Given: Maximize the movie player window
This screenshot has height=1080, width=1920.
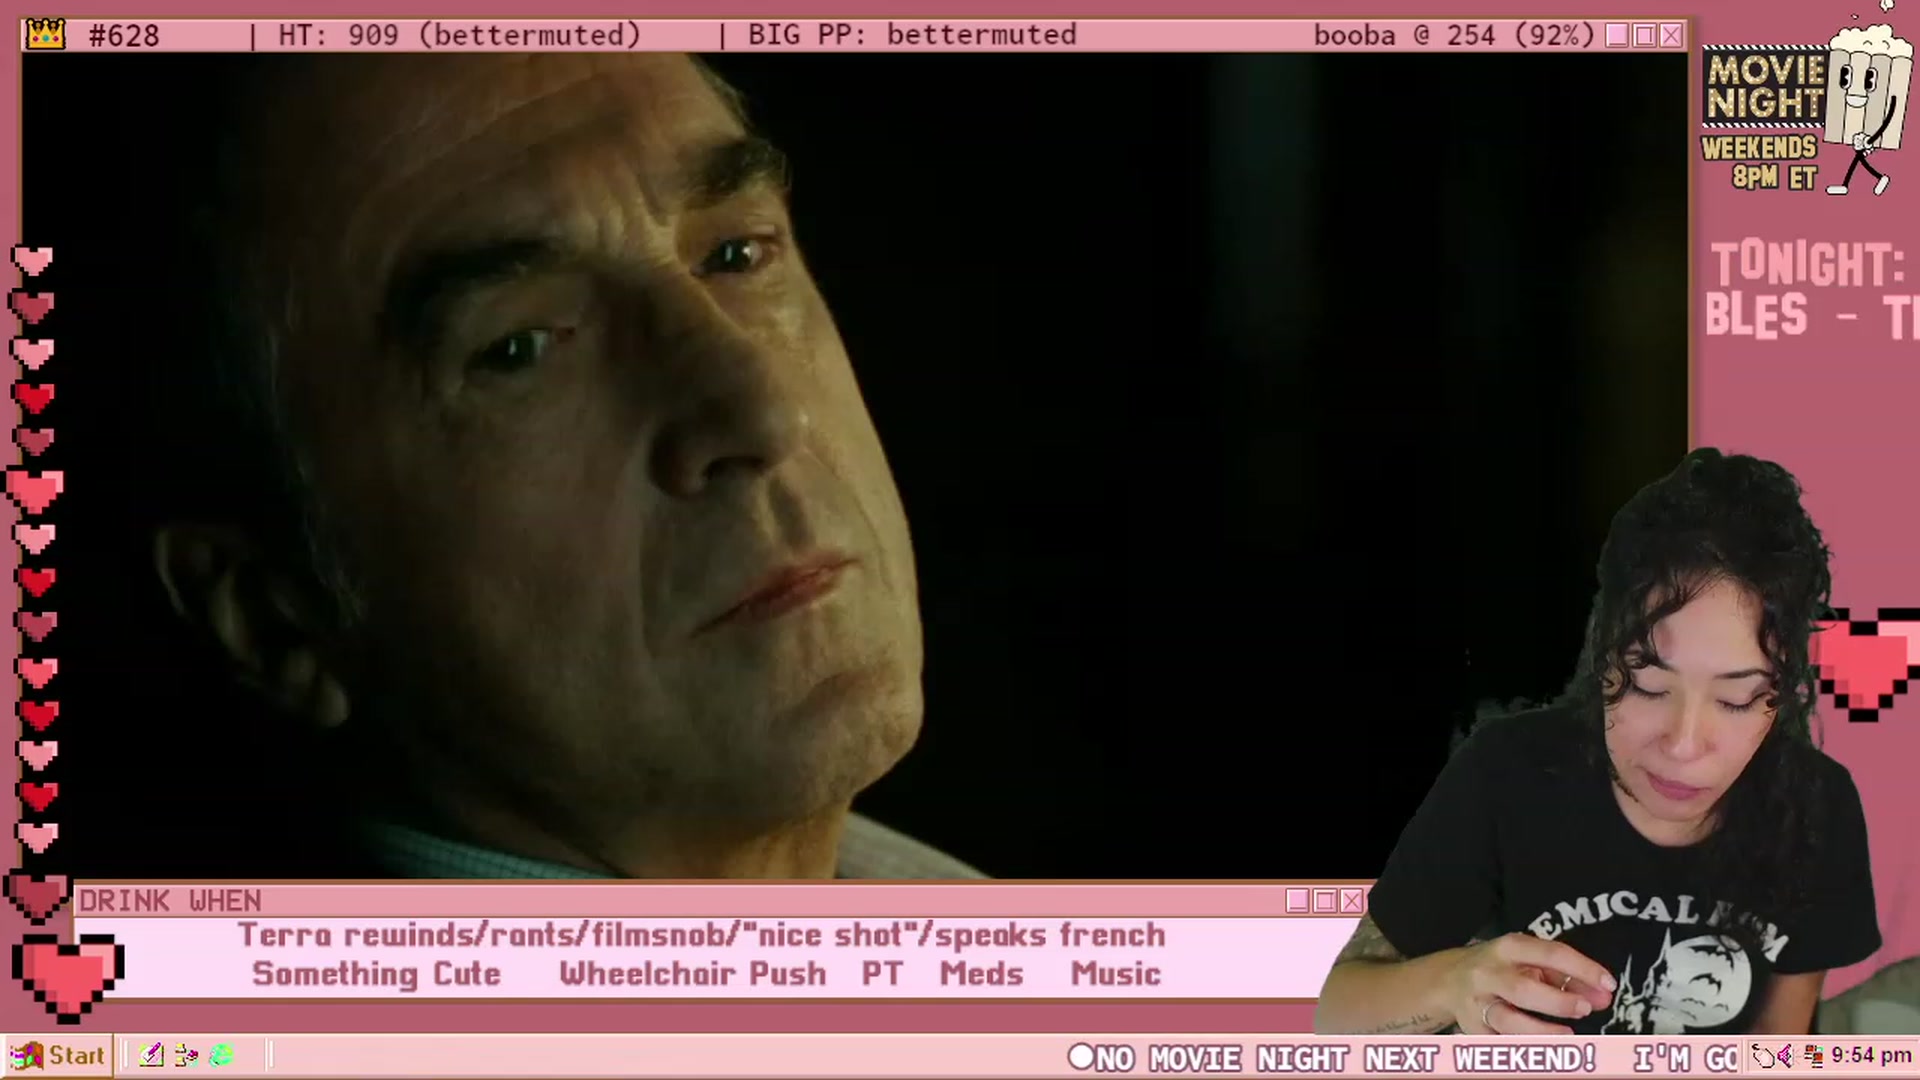Looking at the screenshot, I should point(1644,36).
